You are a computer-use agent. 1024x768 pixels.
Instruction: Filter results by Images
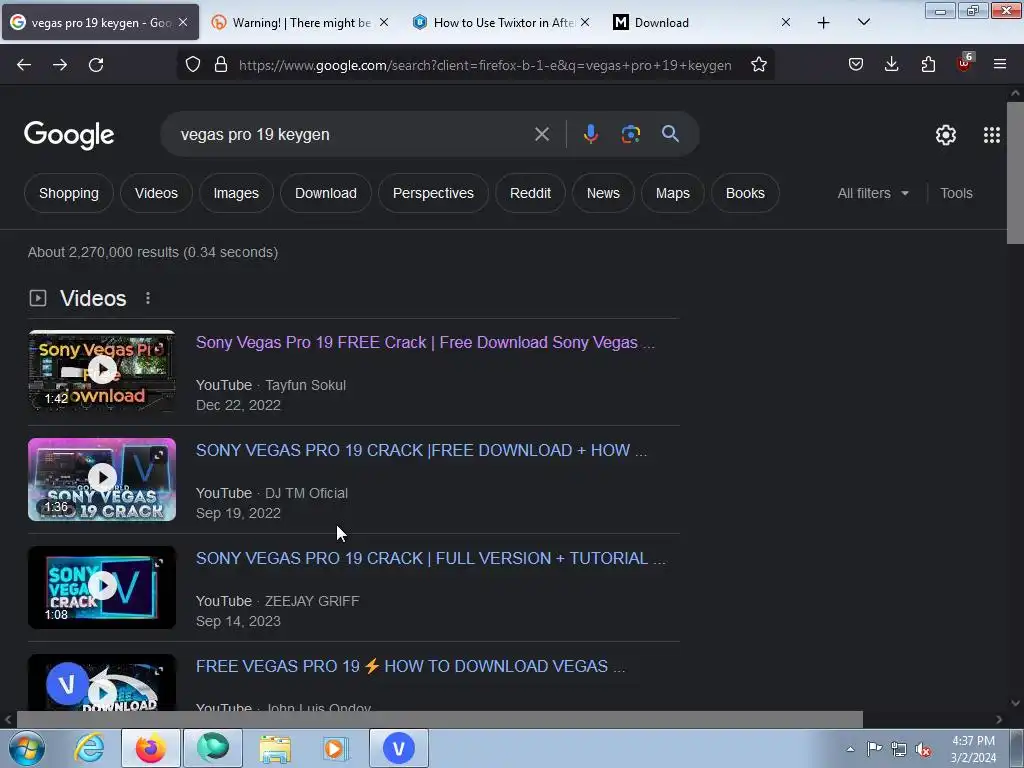pyautogui.click(x=236, y=193)
